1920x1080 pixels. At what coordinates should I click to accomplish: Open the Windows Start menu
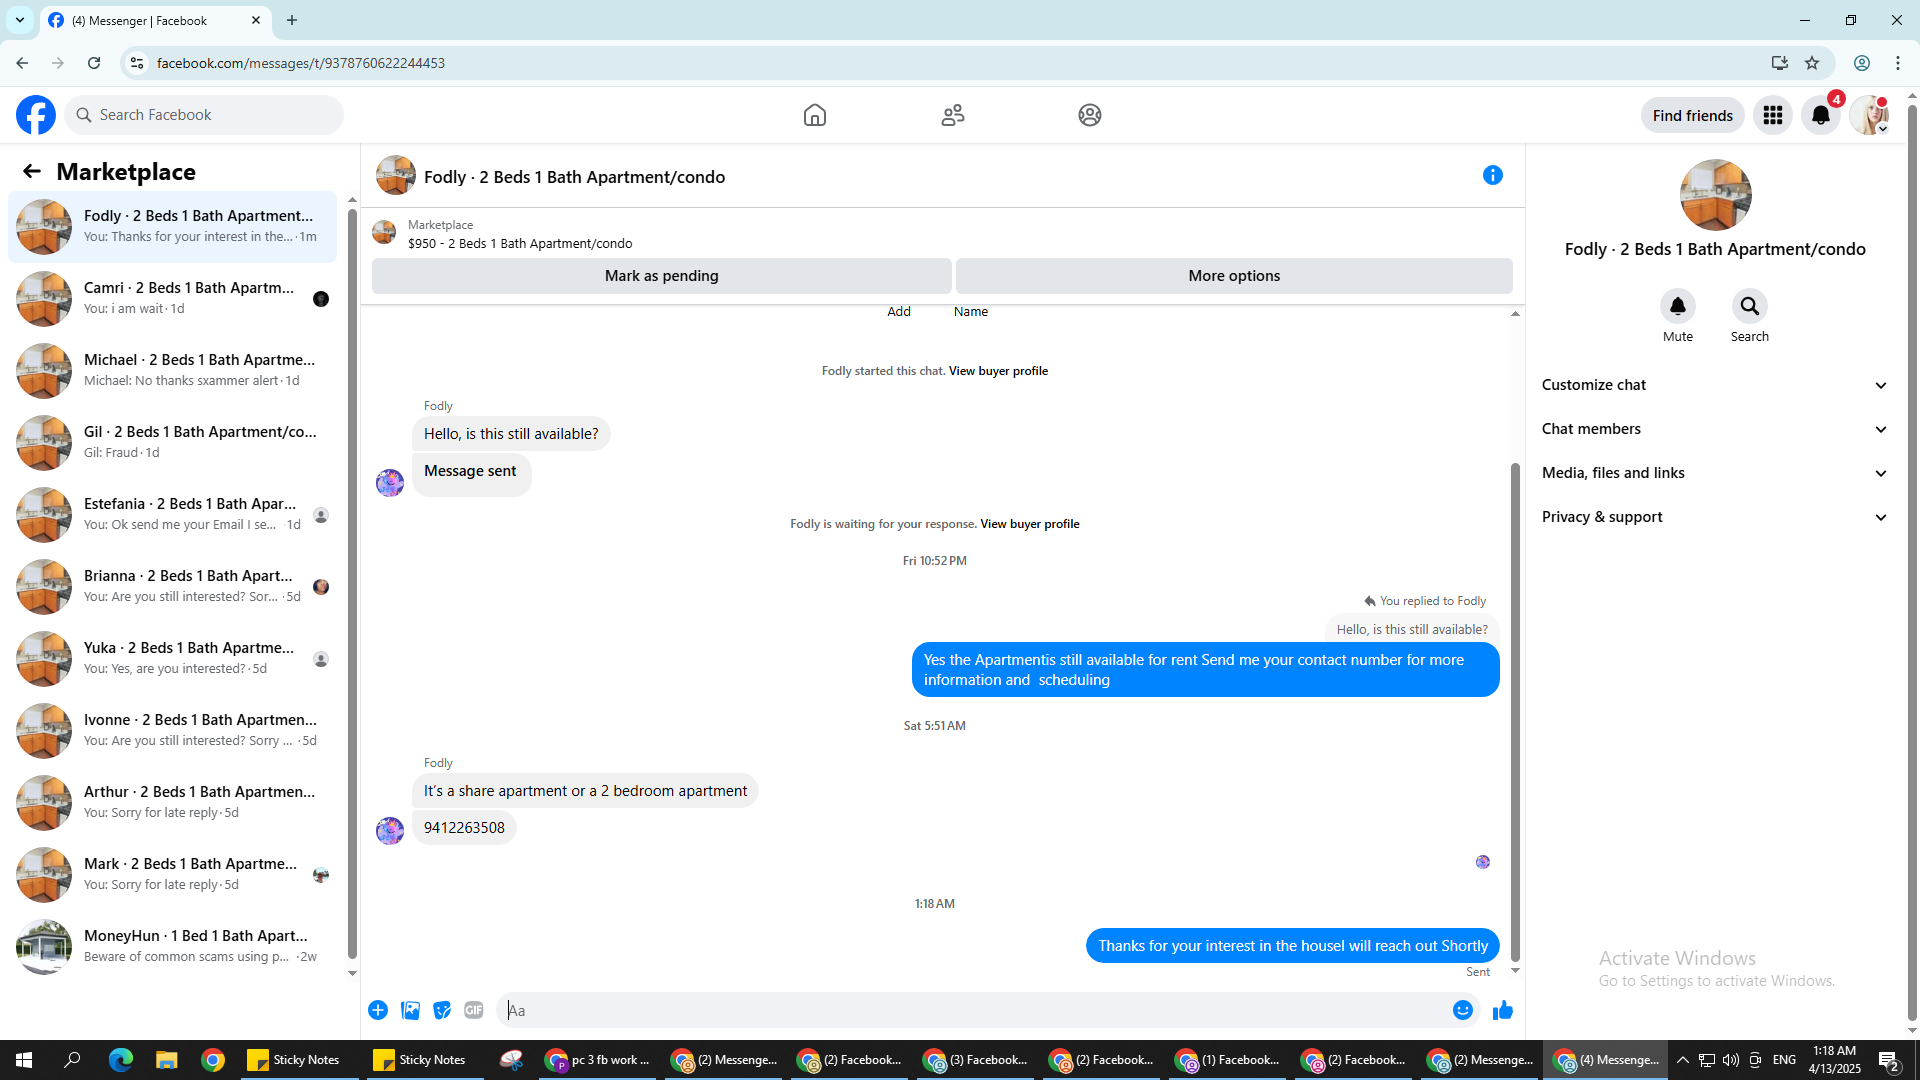(x=24, y=1060)
